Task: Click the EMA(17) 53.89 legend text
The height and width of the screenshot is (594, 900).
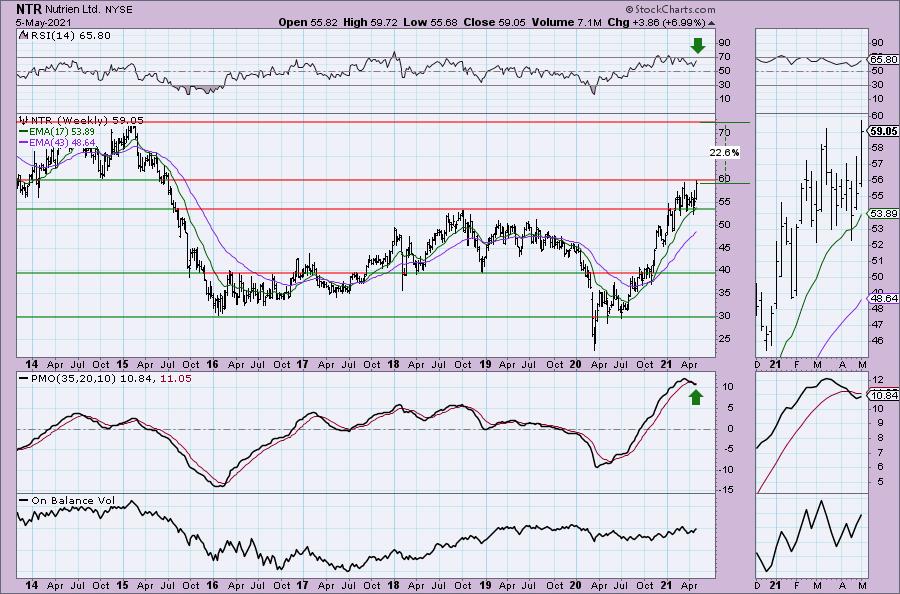Action: point(62,131)
